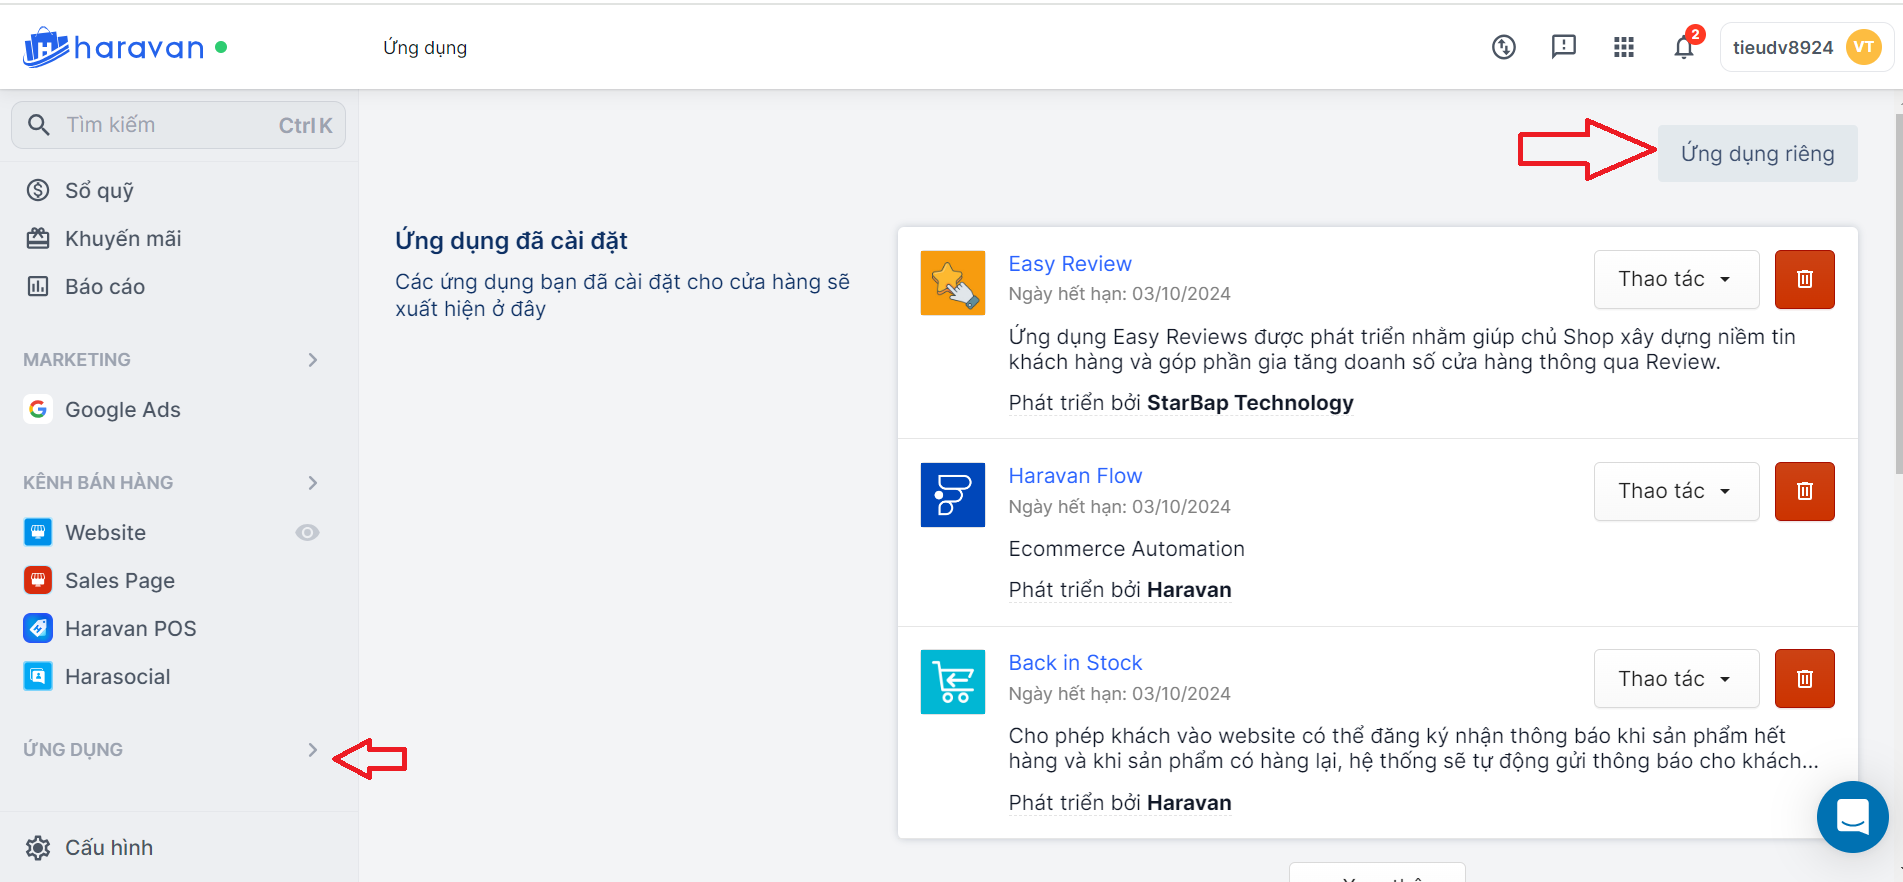Click the Báo cáo chart icon
This screenshot has height=882, width=1903.
pyautogui.click(x=38, y=286)
